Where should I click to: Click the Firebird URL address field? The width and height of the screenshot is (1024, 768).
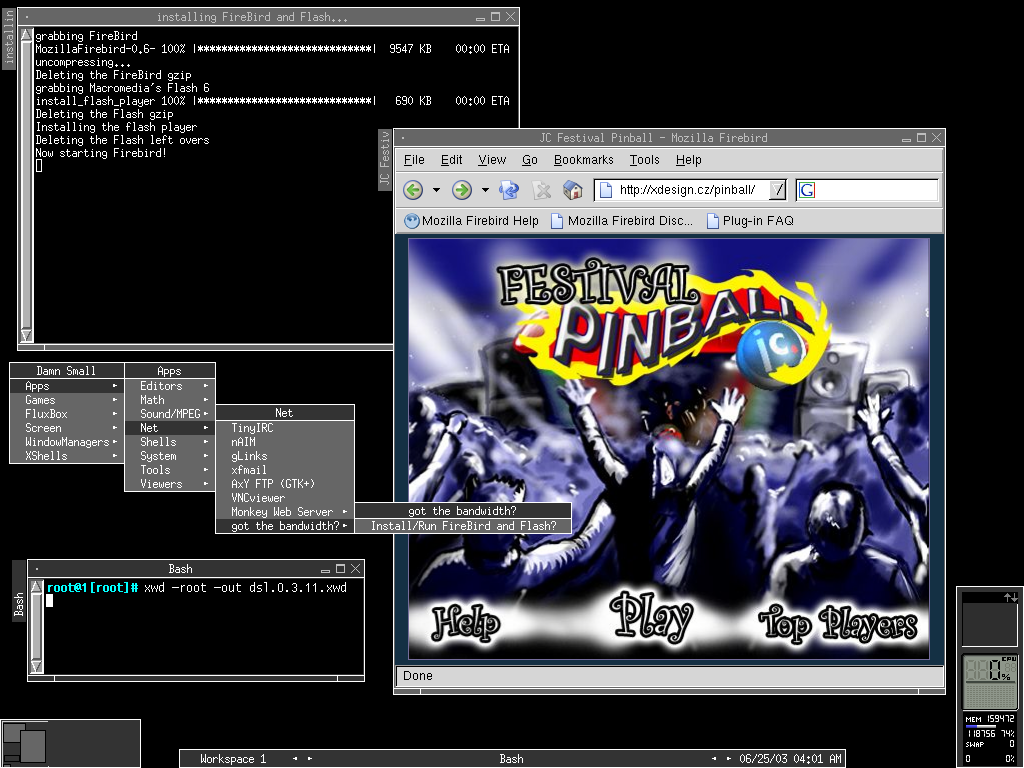tap(692, 190)
